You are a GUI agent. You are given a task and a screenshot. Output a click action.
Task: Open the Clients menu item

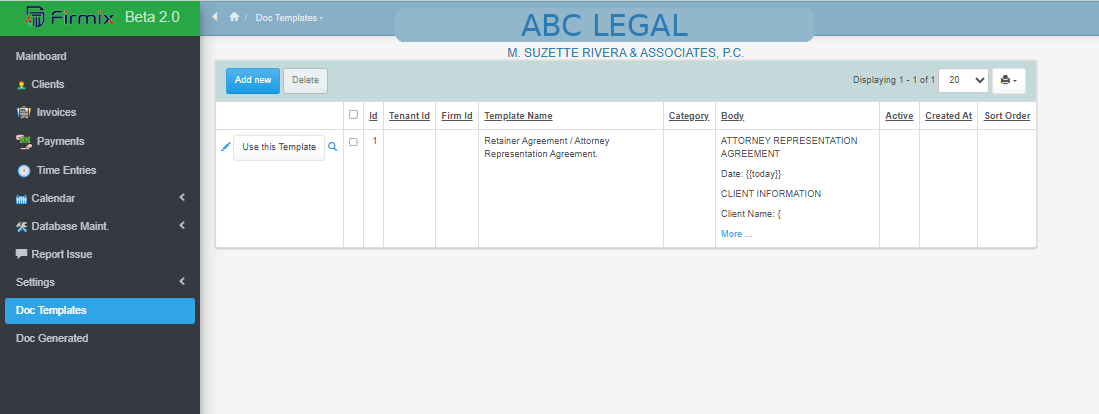click(x=48, y=84)
